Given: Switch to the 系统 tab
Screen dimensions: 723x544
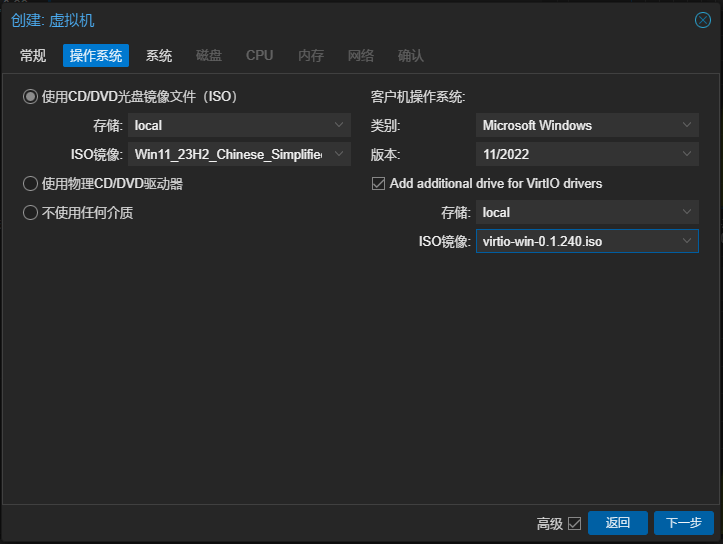Looking at the screenshot, I should 159,56.
